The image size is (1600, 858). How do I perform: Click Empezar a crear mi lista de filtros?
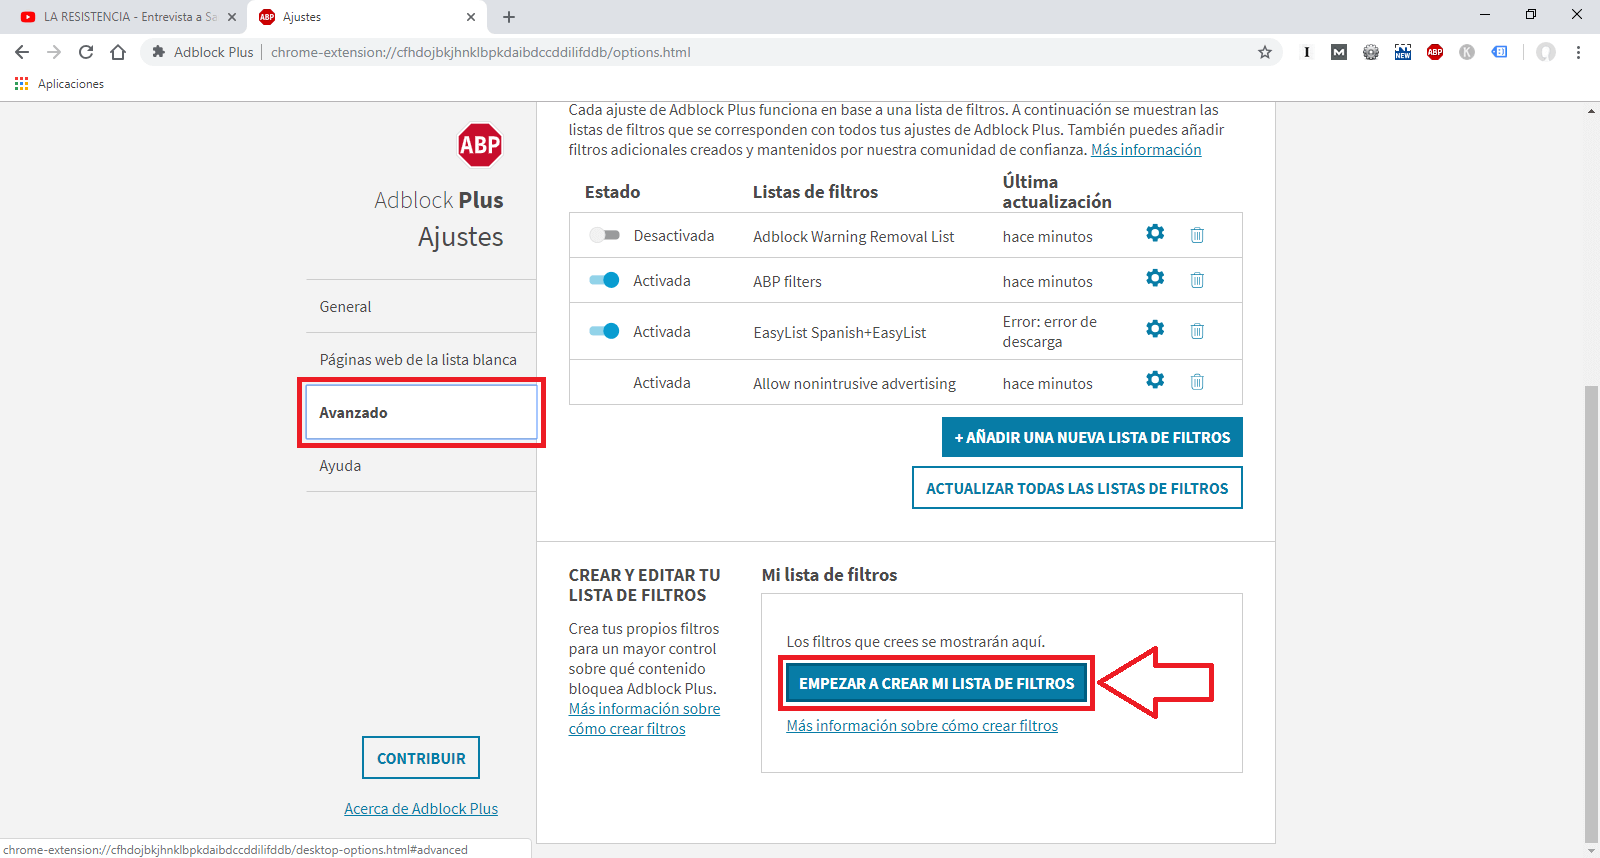coord(937,683)
